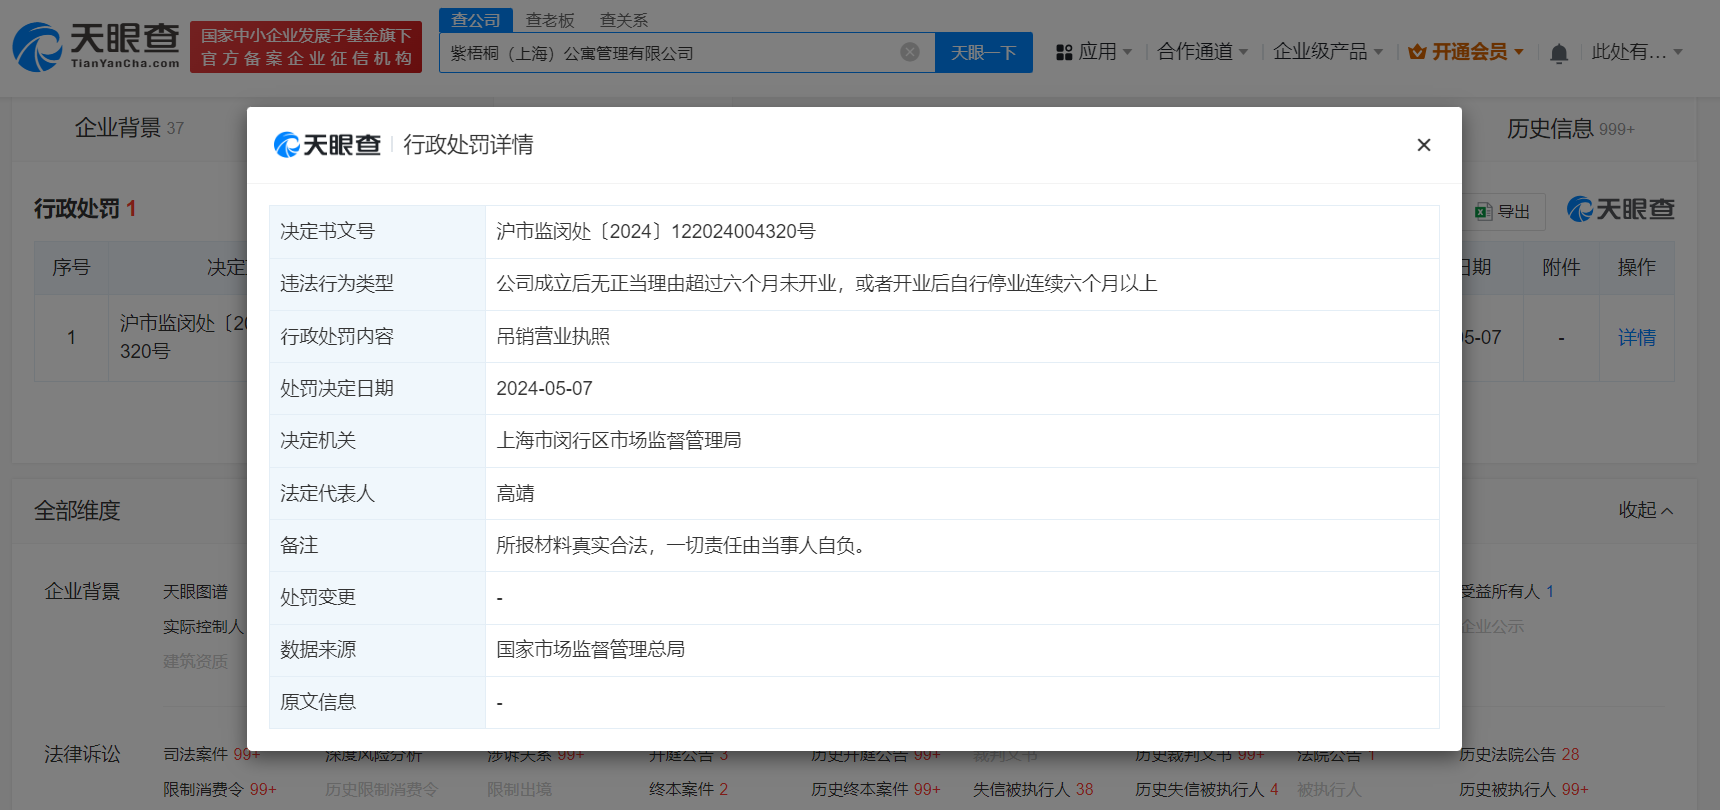Viewport: 1720px width, 810px height.
Task: Open the 详情 link in the penalty row
Action: pyautogui.click(x=1637, y=338)
